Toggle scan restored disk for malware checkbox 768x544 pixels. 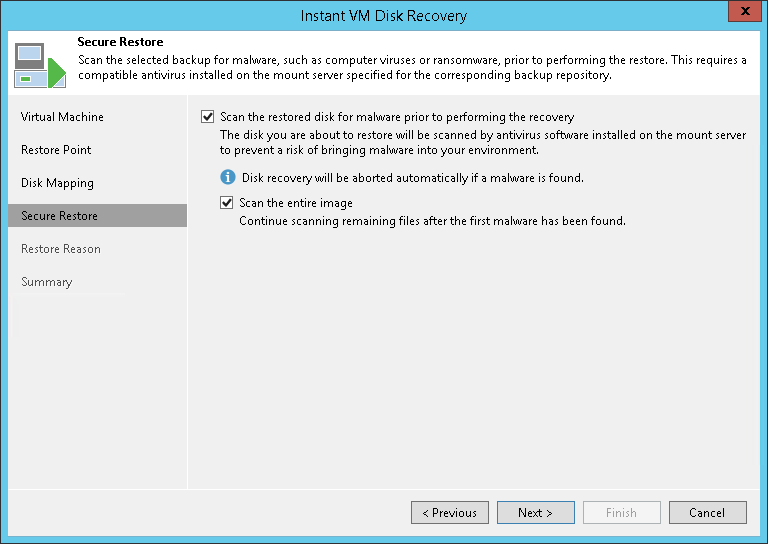coord(208,117)
